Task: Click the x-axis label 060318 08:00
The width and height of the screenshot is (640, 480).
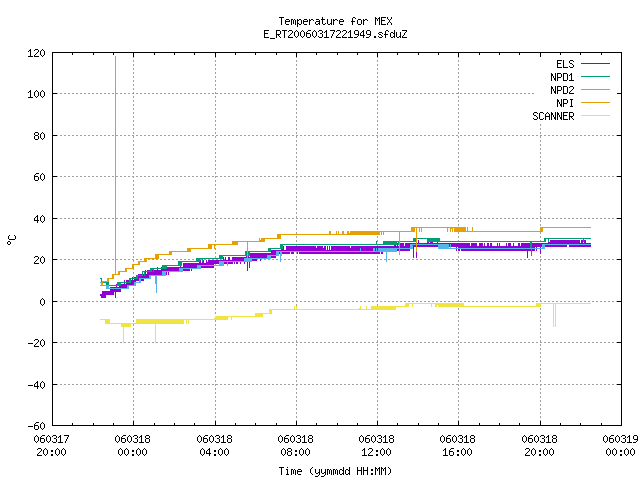Action: click(296, 446)
